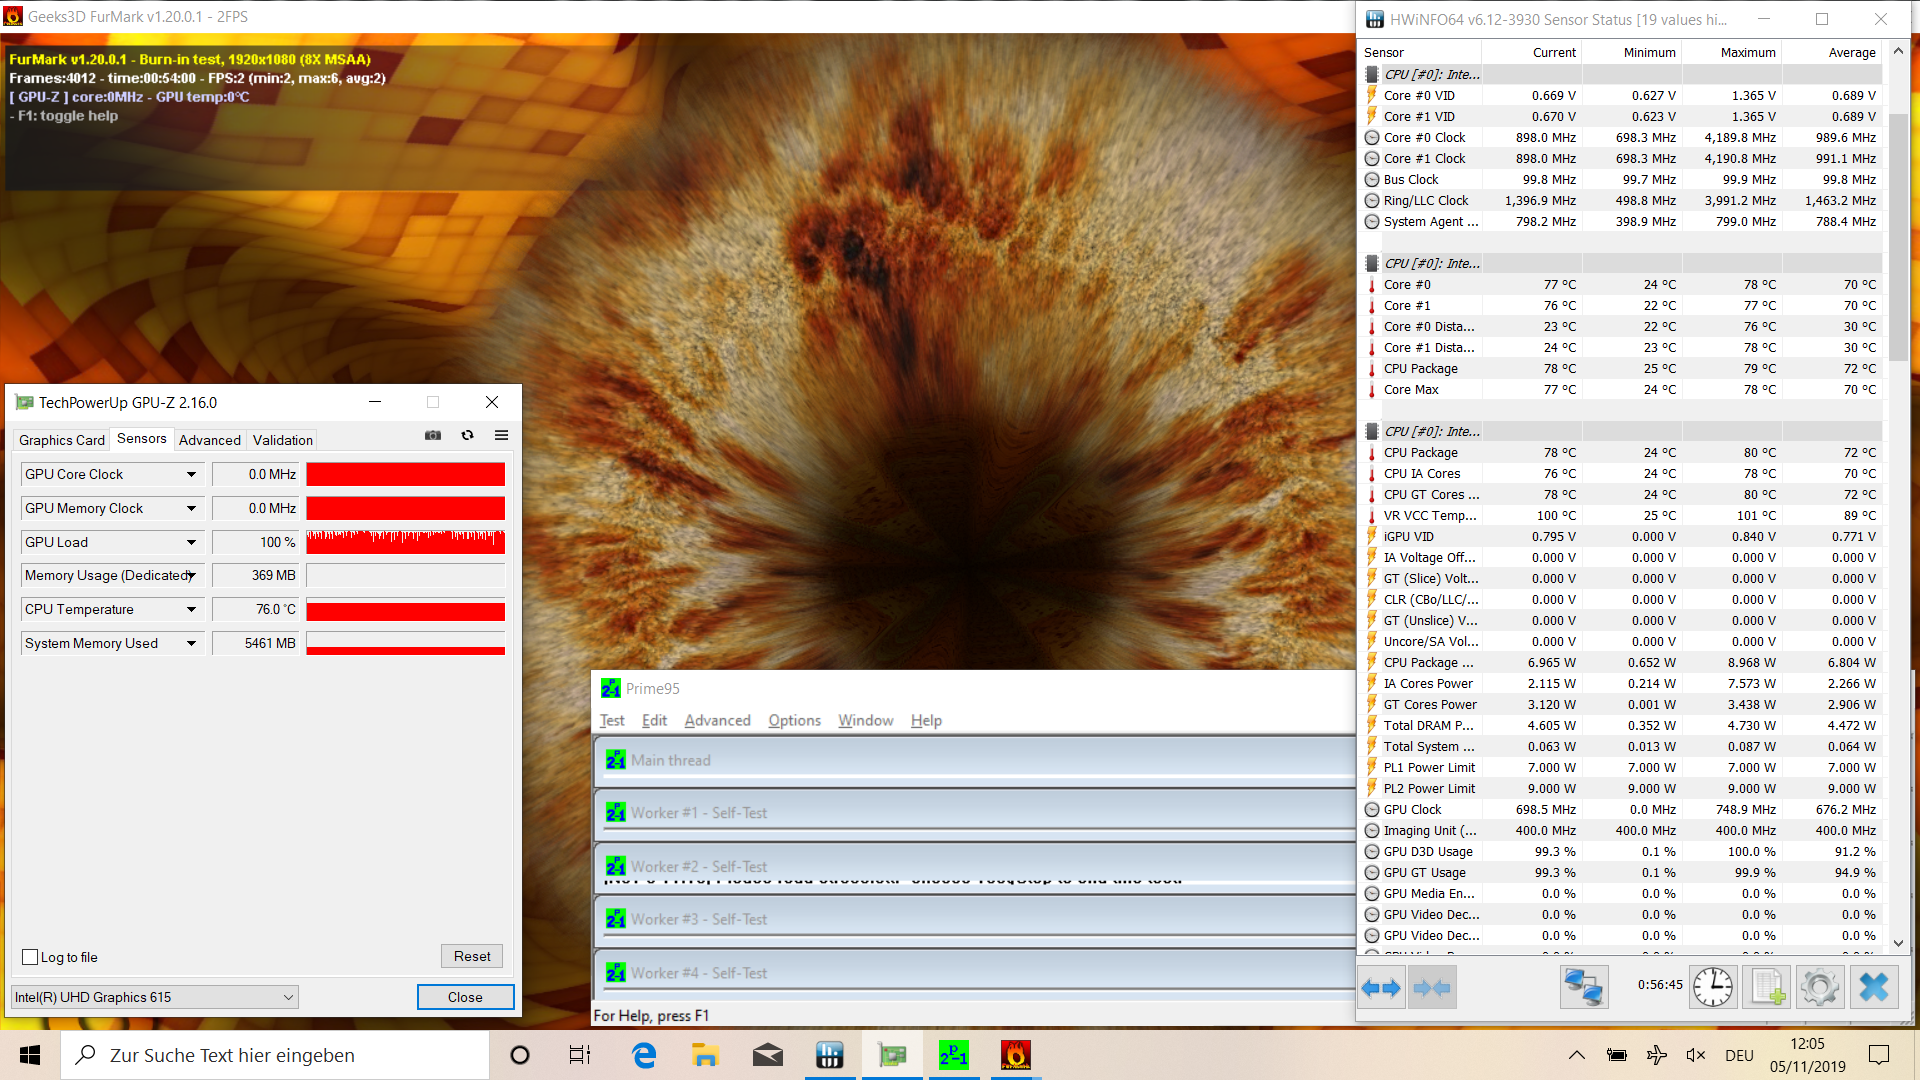Expand the GPU Core Clock sensor dropdown
The image size is (1920, 1080).
point(191,475)
